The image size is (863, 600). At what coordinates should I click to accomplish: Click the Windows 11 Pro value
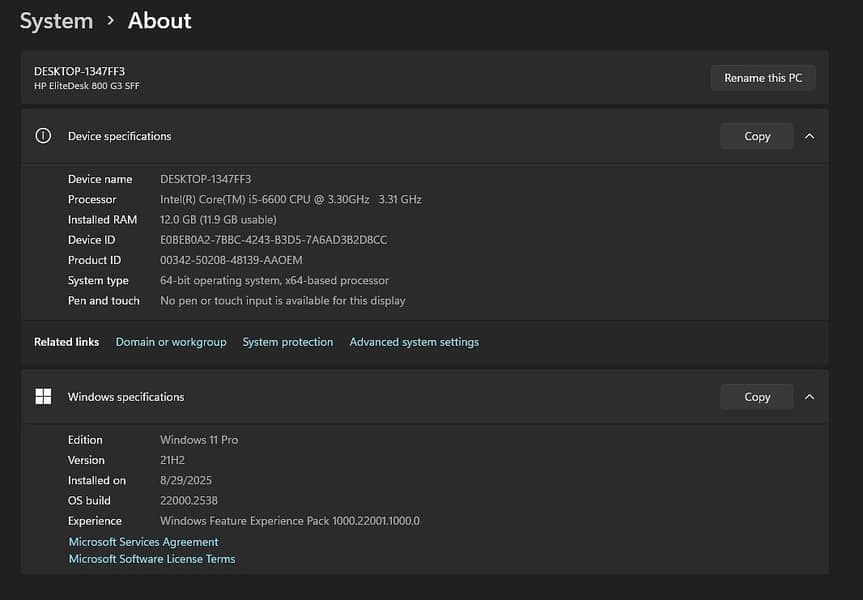(199, 440)
